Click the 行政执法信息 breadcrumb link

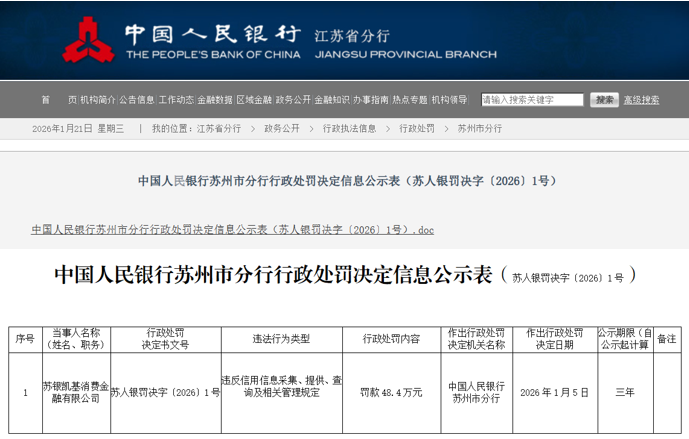(349, 129)
